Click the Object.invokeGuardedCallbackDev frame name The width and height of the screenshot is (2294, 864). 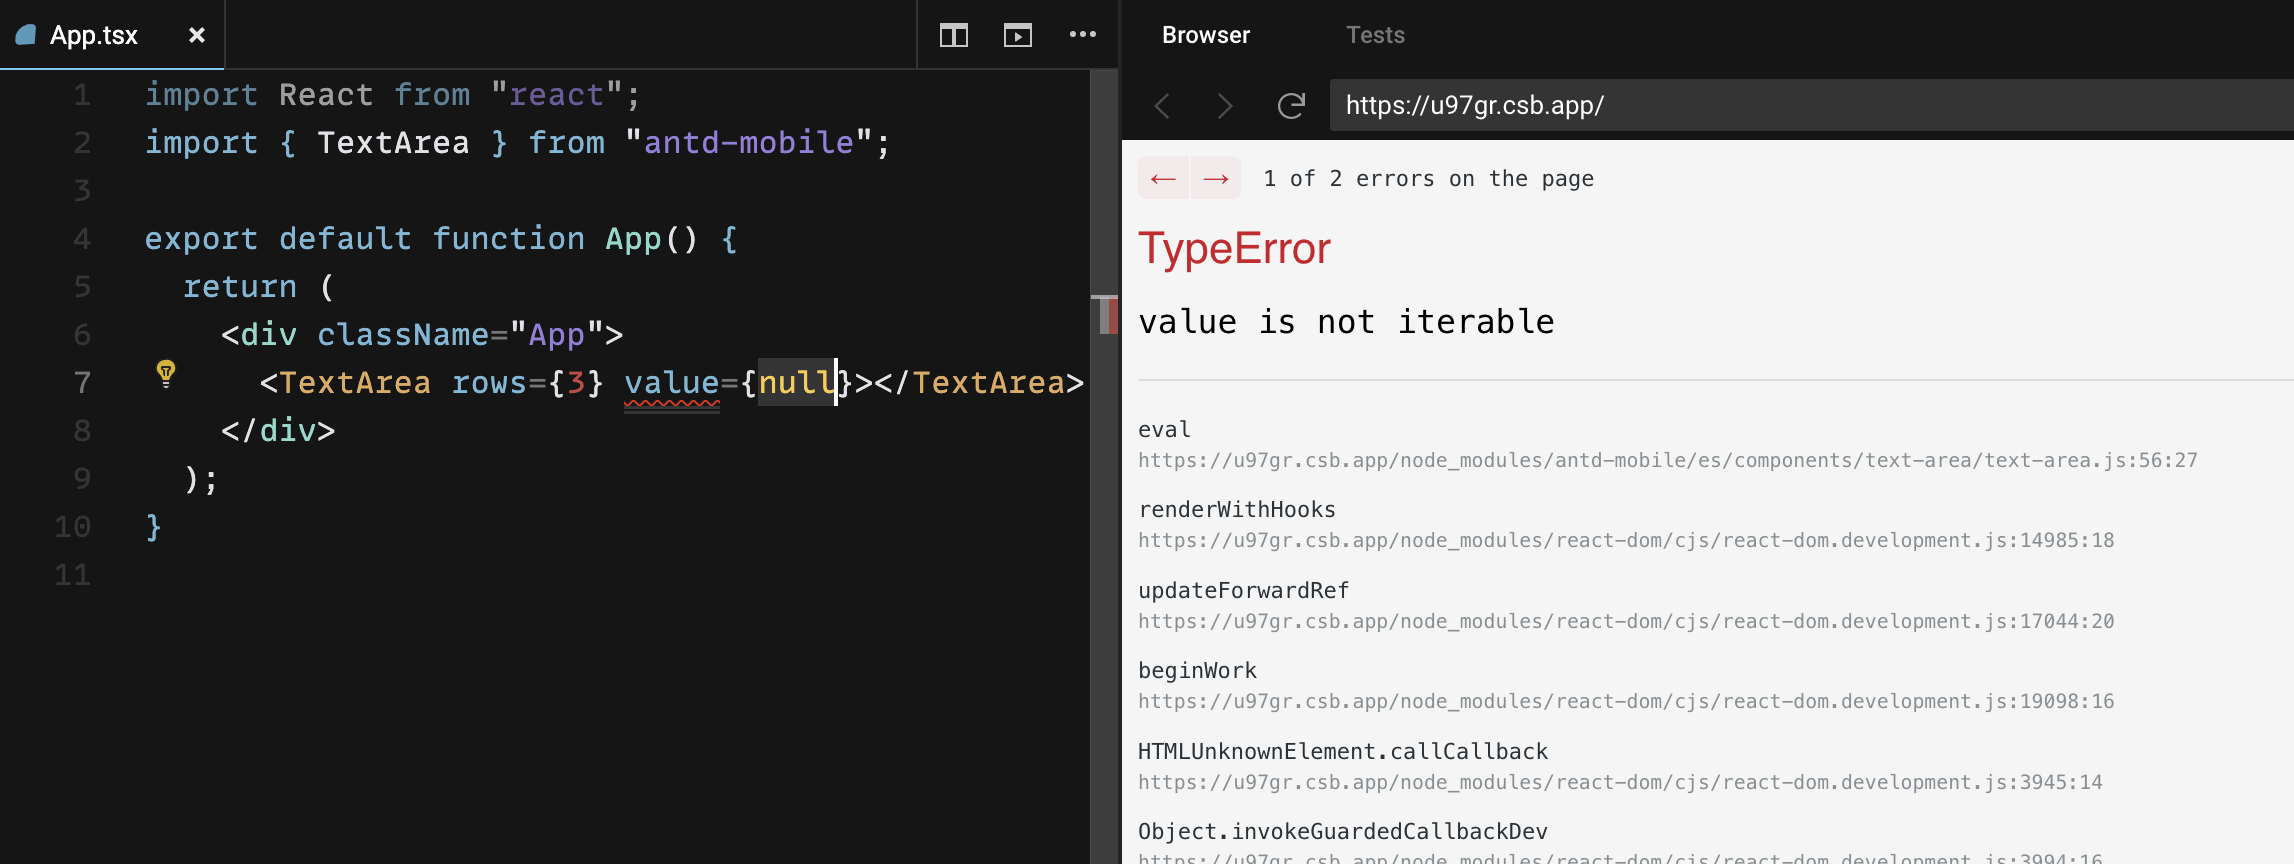point(1343,831)
